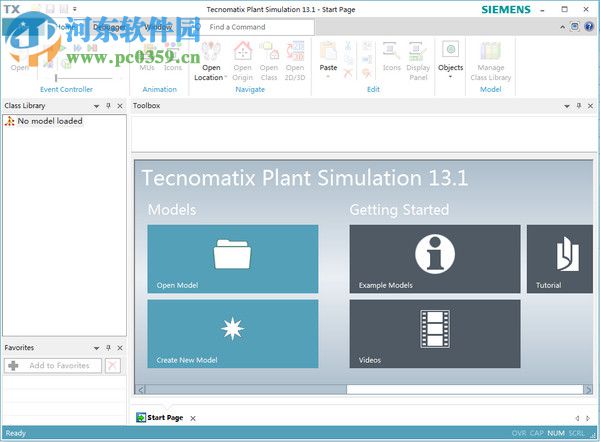This screenshot has height=442, width=600.
Task: Open Manage Class Library
Action: pyautogui.click(x=491, y=61)
